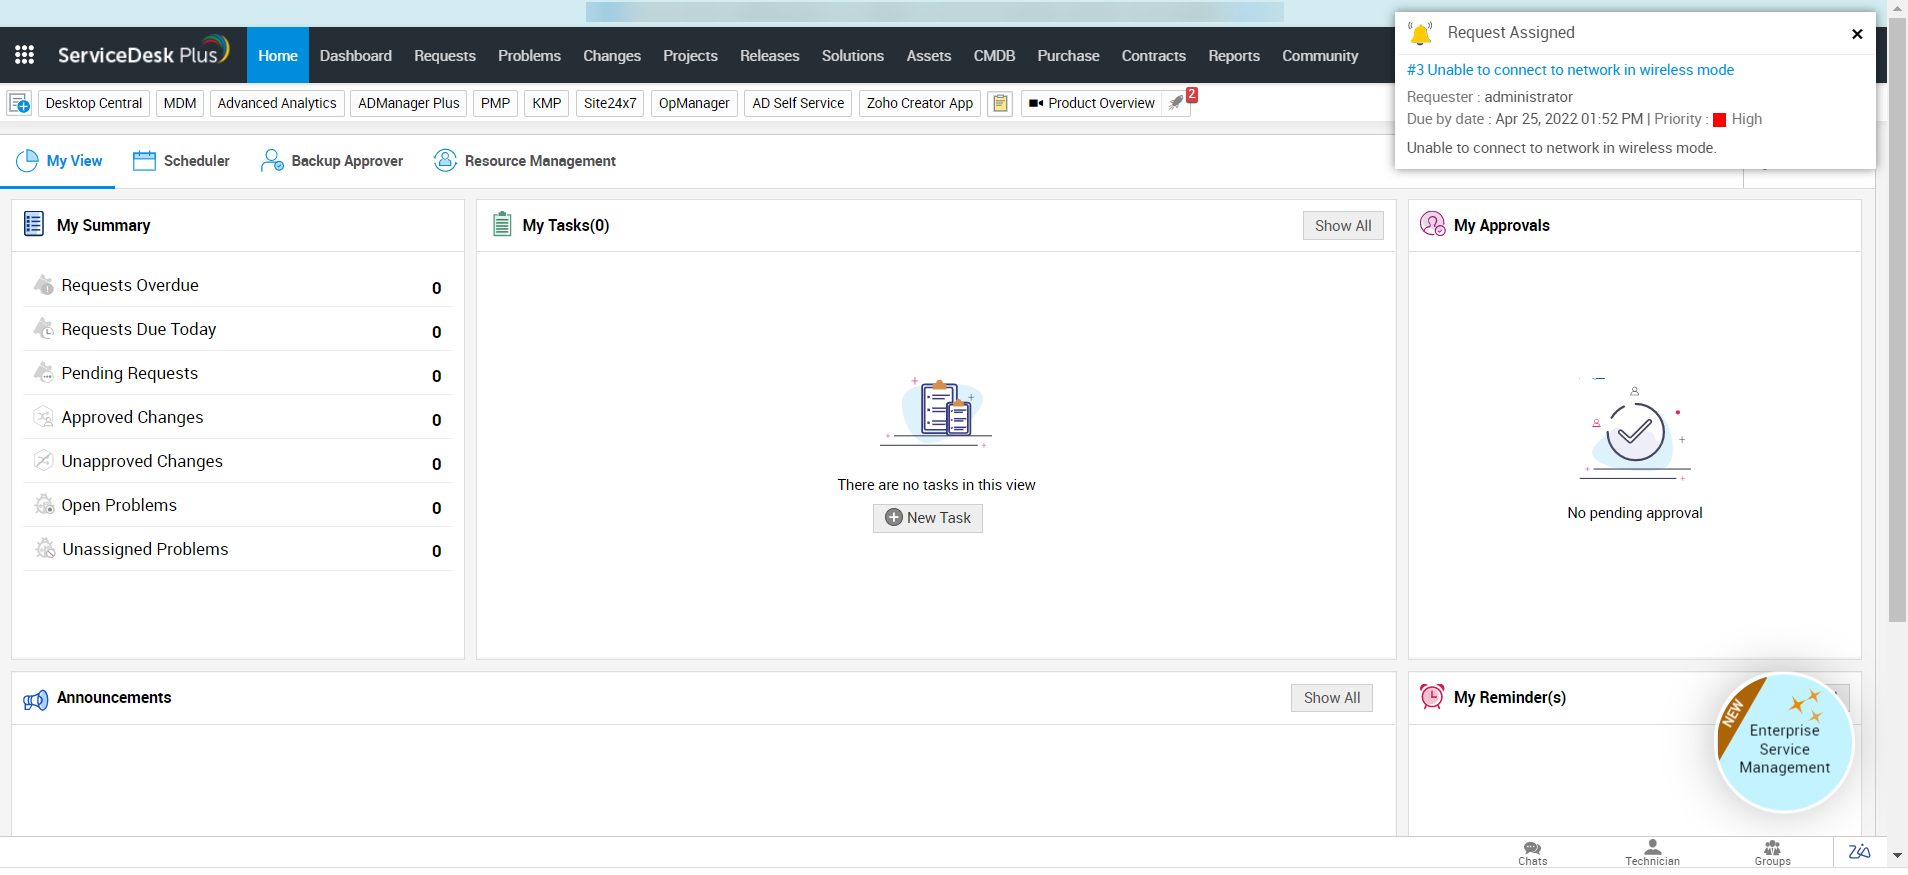Click the quick create new request icon
This screenshot has height=875, width=1908.
[19, 103]
